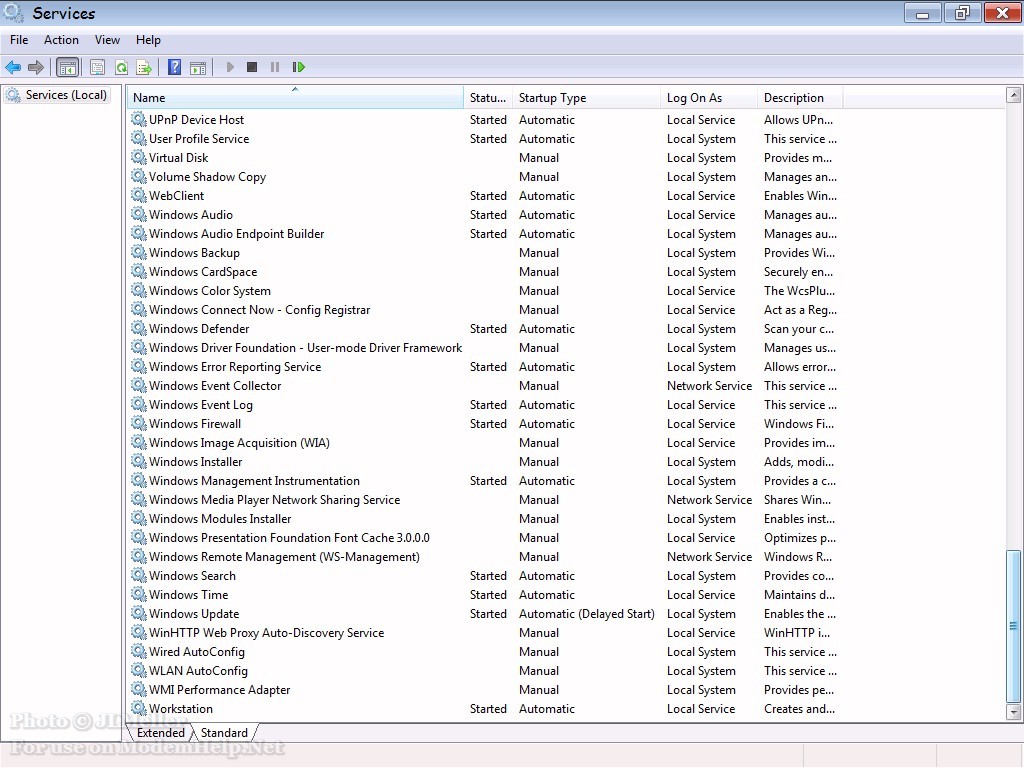The image size is (1024, 768).
Task: Refresh the services list from the toolbar
Action: [x=121, y=67]
